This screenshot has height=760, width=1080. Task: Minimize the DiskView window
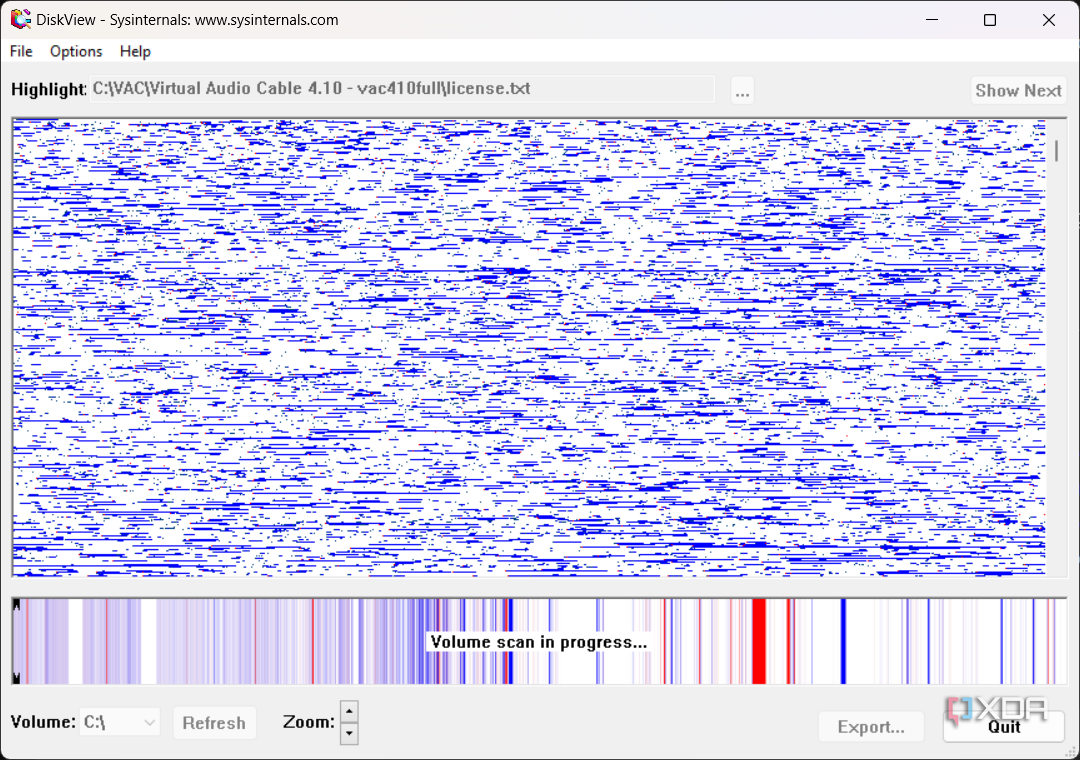tap(932, 19)
